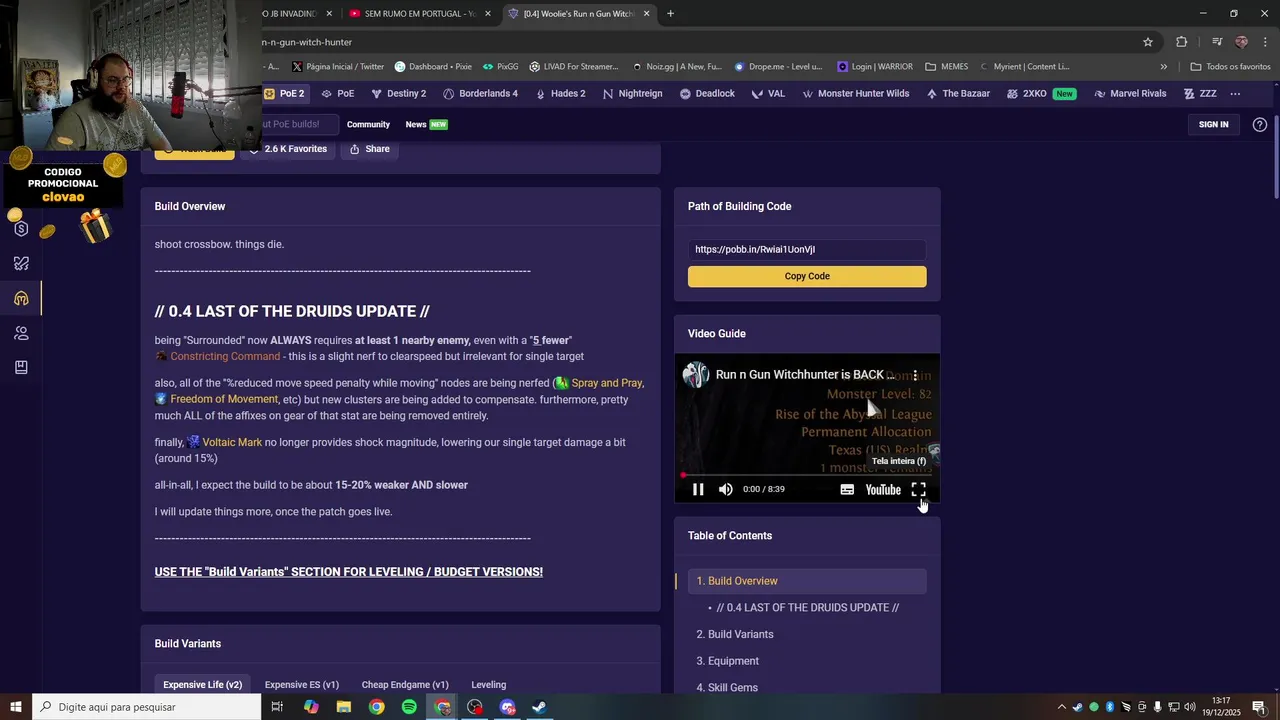
Task: Close the Woolie's Run n Gun tab
Action: (x=647, y=14)
